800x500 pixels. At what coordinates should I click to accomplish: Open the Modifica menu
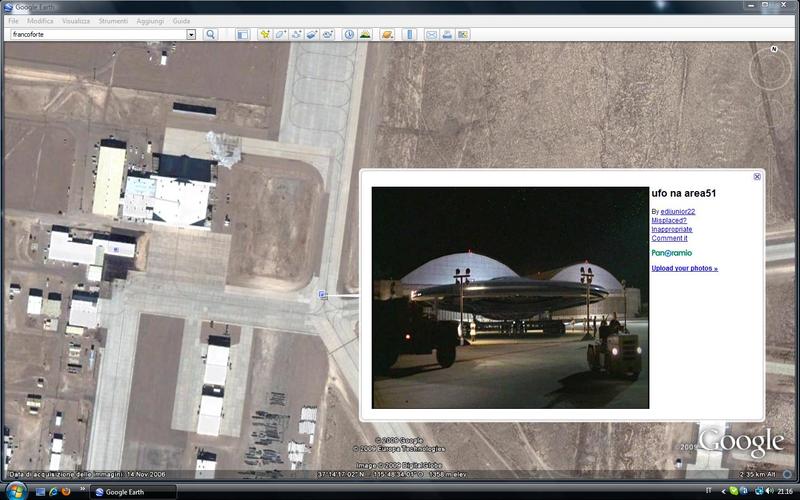pyautogui.click(x=40, y=21)
